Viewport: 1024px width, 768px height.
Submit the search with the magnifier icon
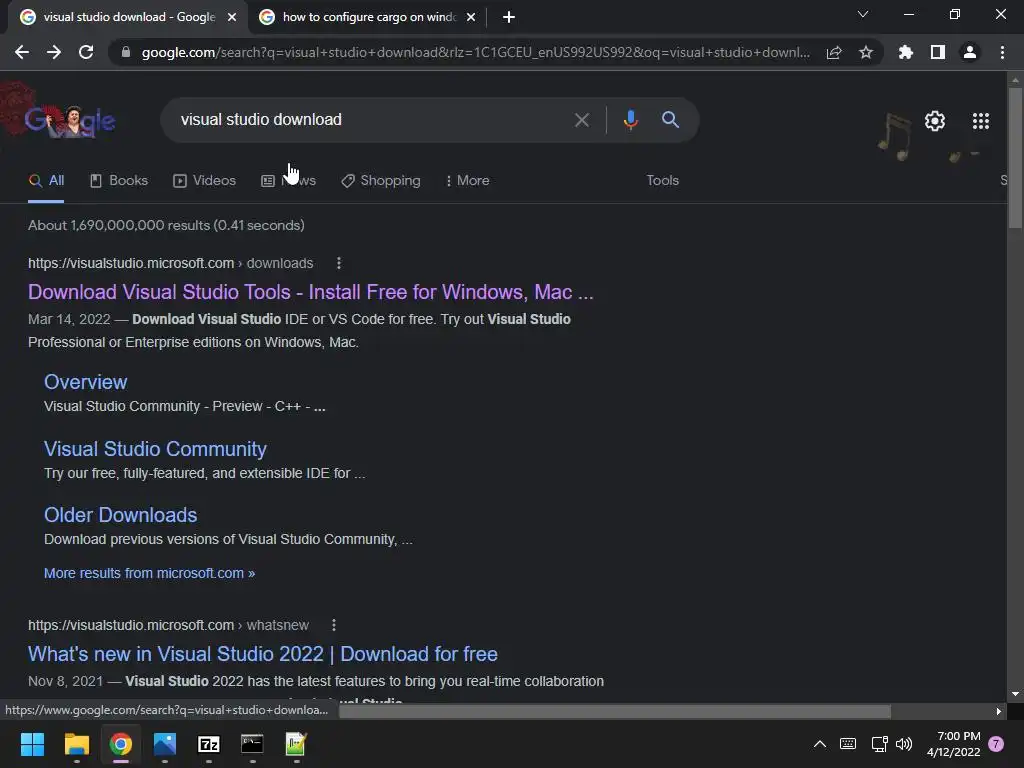pos(670,120)
